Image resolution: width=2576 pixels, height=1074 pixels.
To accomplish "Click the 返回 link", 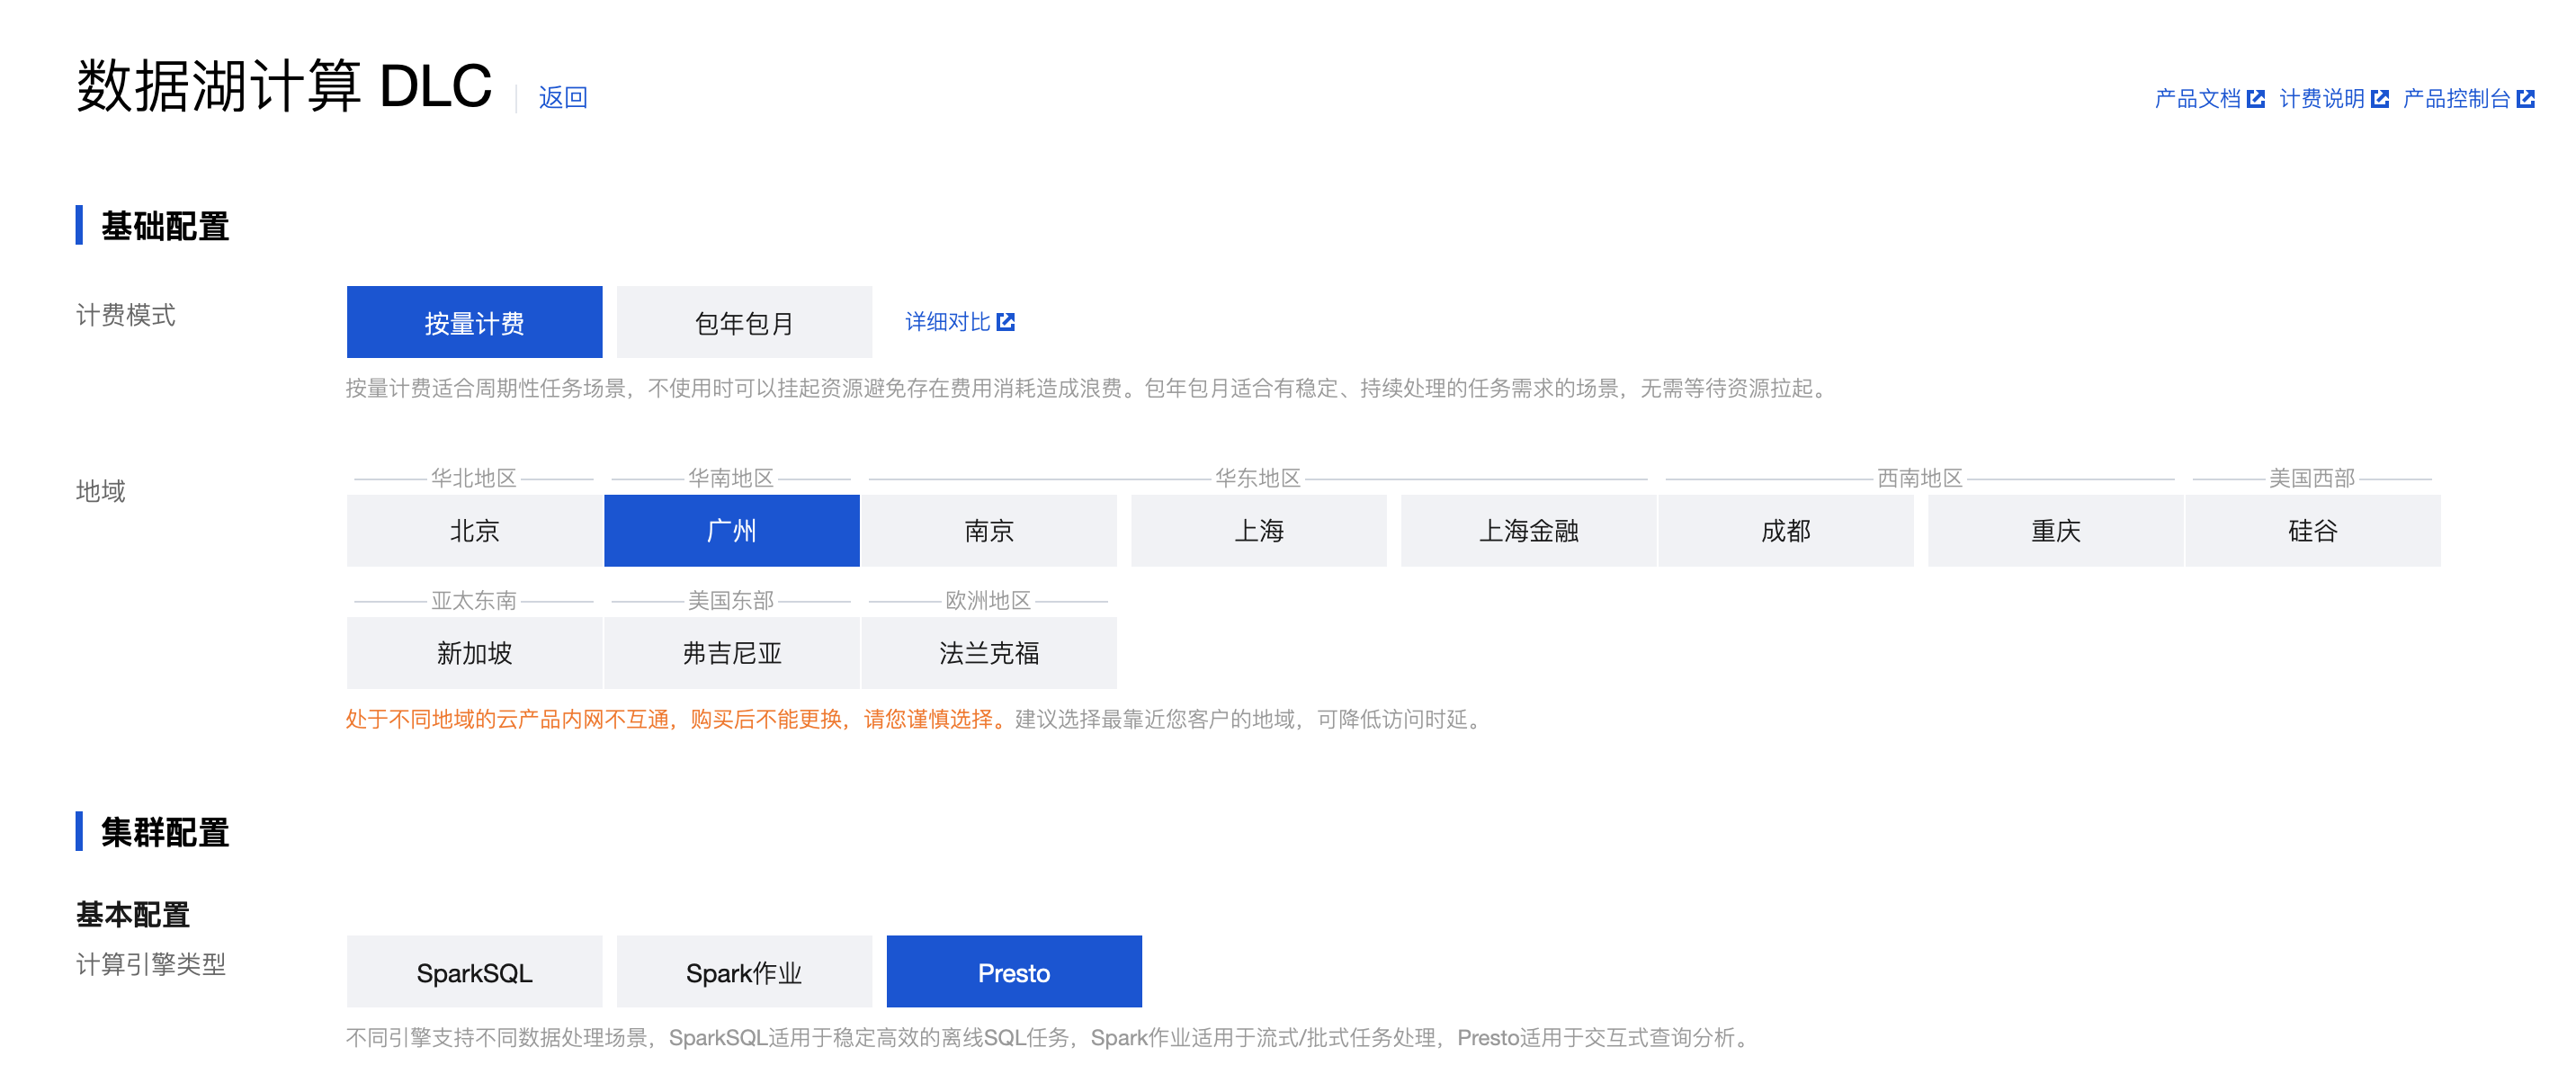I will pos(563,97).
